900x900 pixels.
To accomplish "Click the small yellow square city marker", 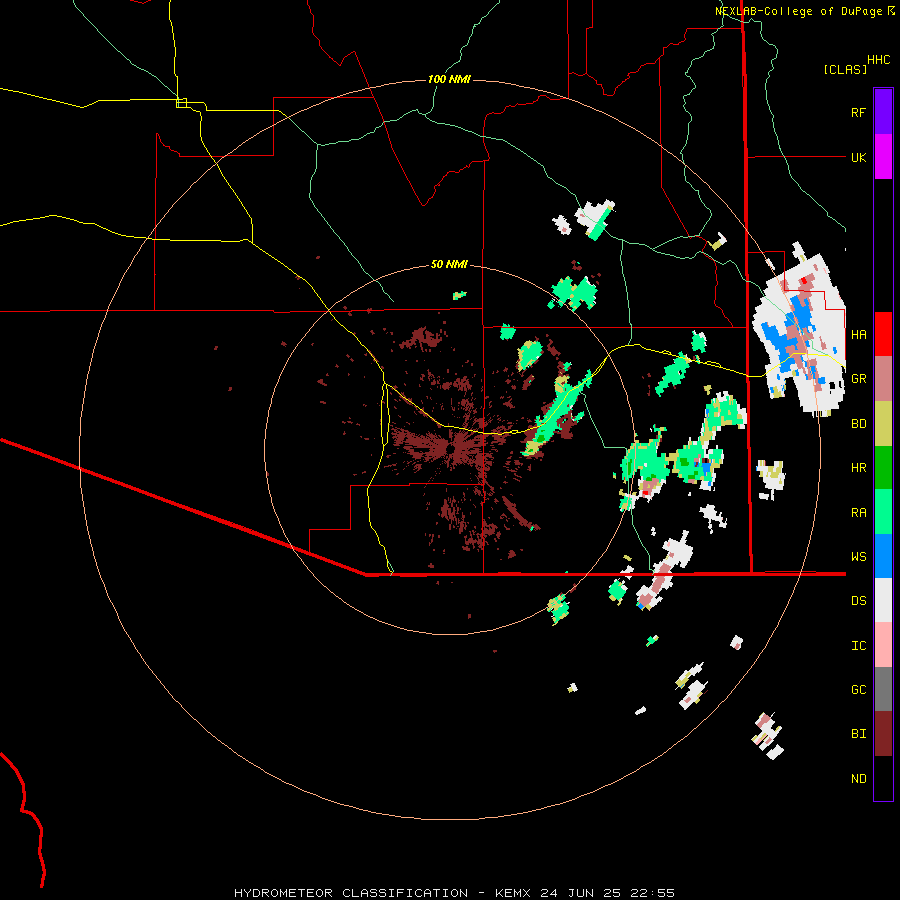I will pos(181,103).
